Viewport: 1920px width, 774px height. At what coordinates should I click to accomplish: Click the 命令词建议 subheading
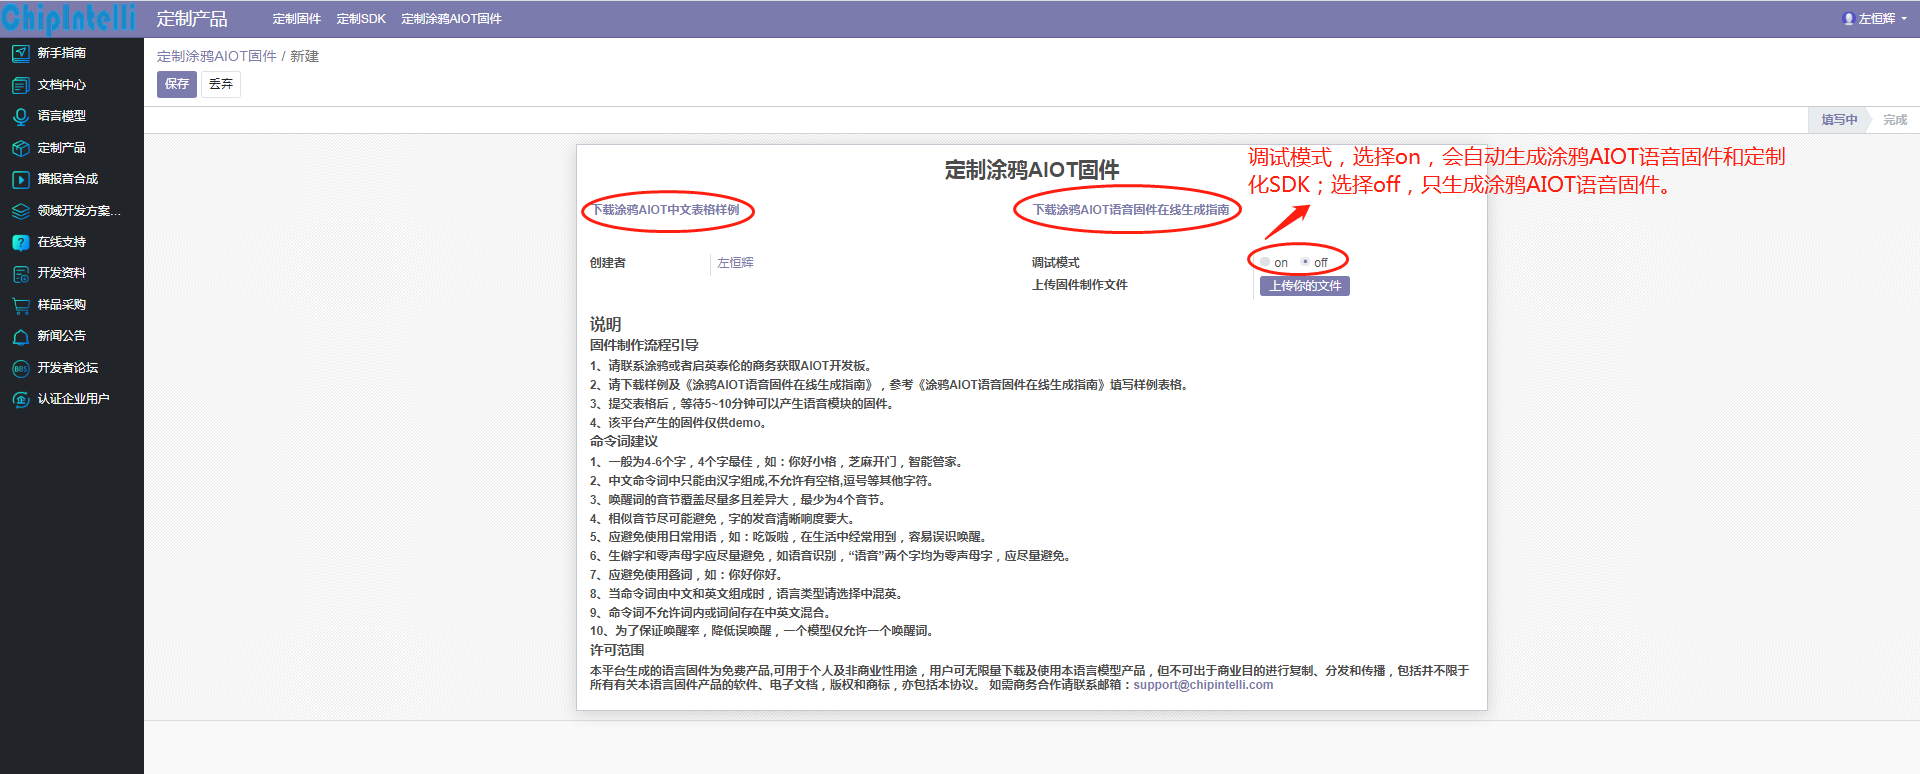tap(624, 441)
